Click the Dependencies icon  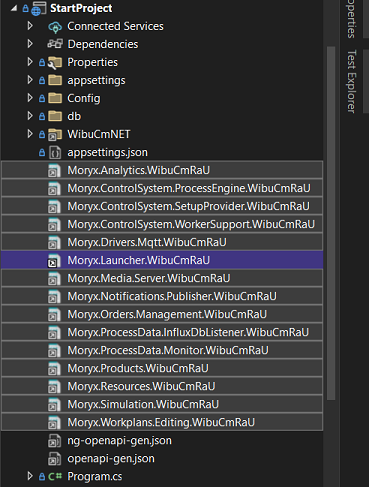(x=55, y=44)
